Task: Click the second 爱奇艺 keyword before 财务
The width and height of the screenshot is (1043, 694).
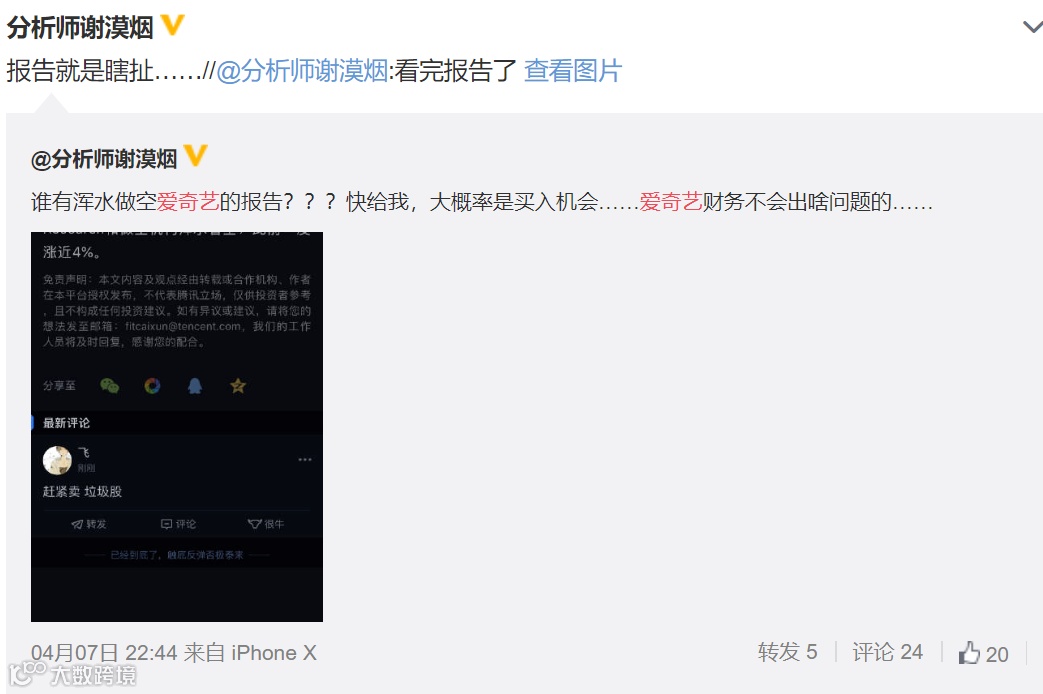Action: coord(670,201)
